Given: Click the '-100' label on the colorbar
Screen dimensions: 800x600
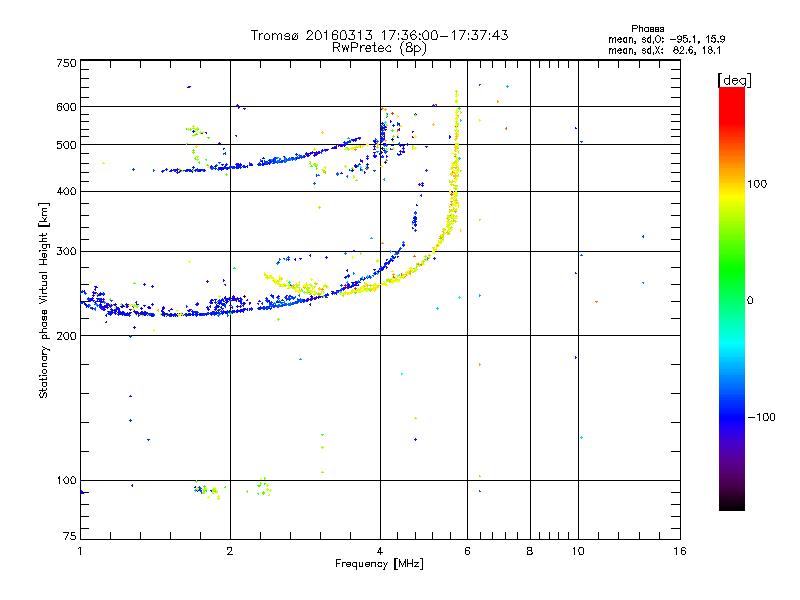Looking at the screenshot, I should point(761,417).
